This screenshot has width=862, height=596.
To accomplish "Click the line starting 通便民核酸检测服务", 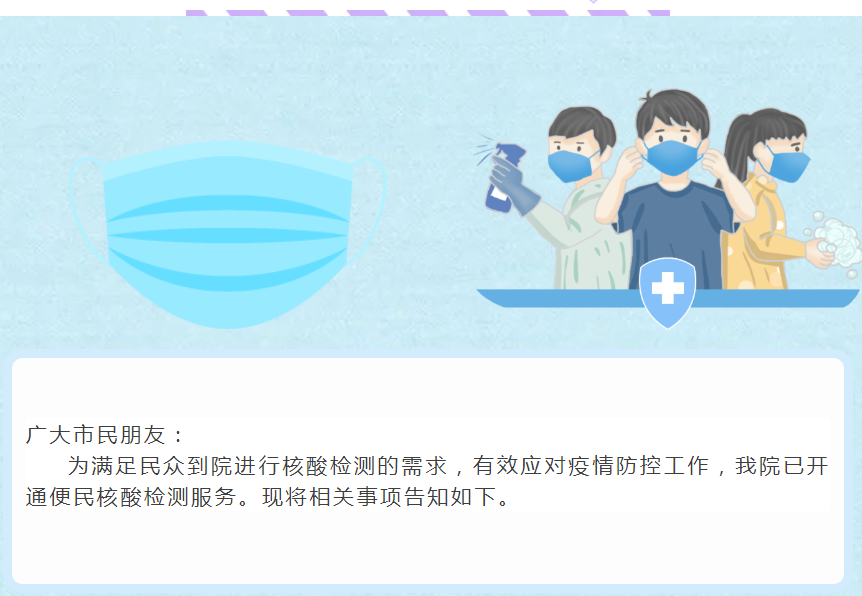I will (268, 497).
